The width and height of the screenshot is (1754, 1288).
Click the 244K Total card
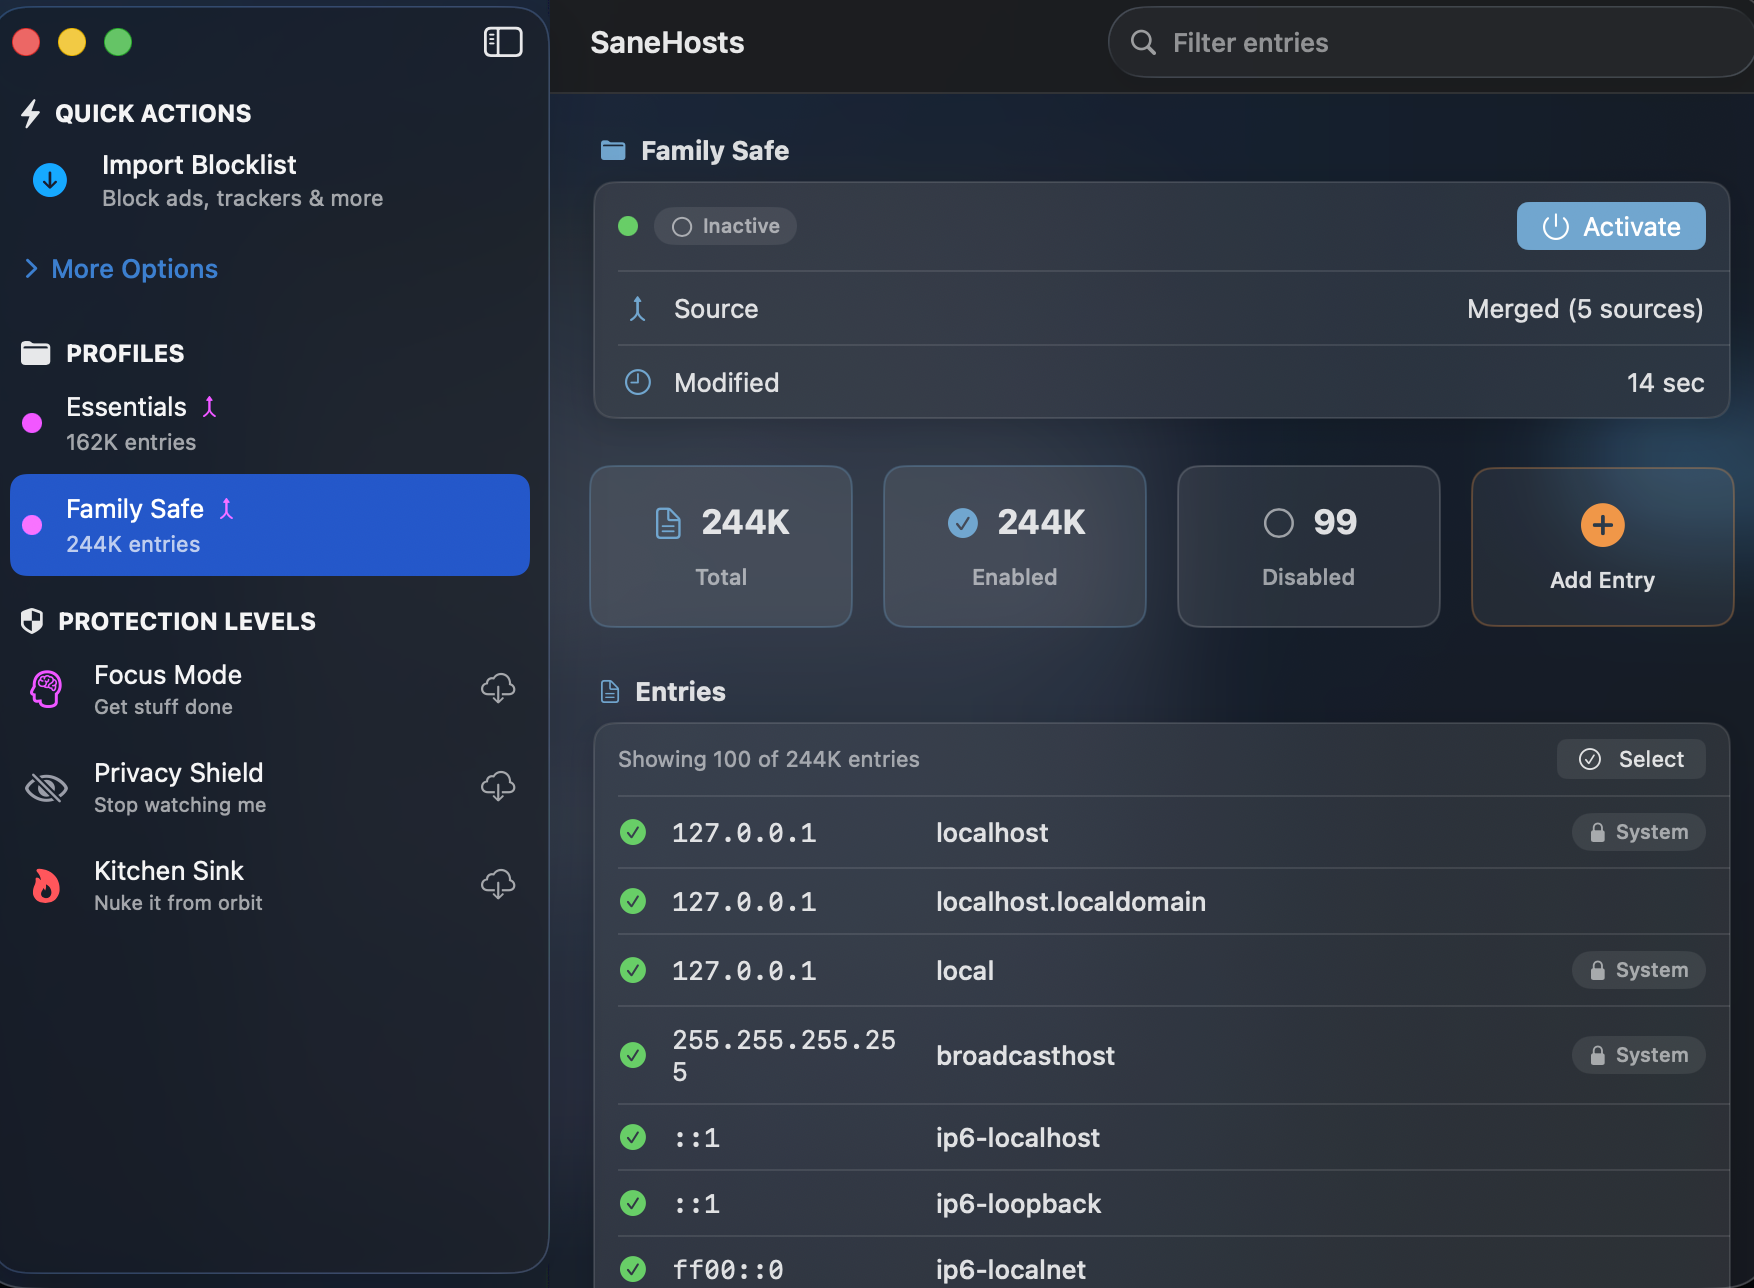click(721, 547)
